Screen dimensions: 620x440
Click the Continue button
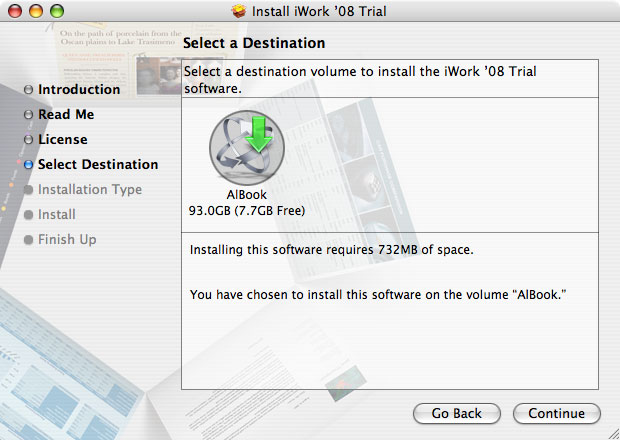557,414
